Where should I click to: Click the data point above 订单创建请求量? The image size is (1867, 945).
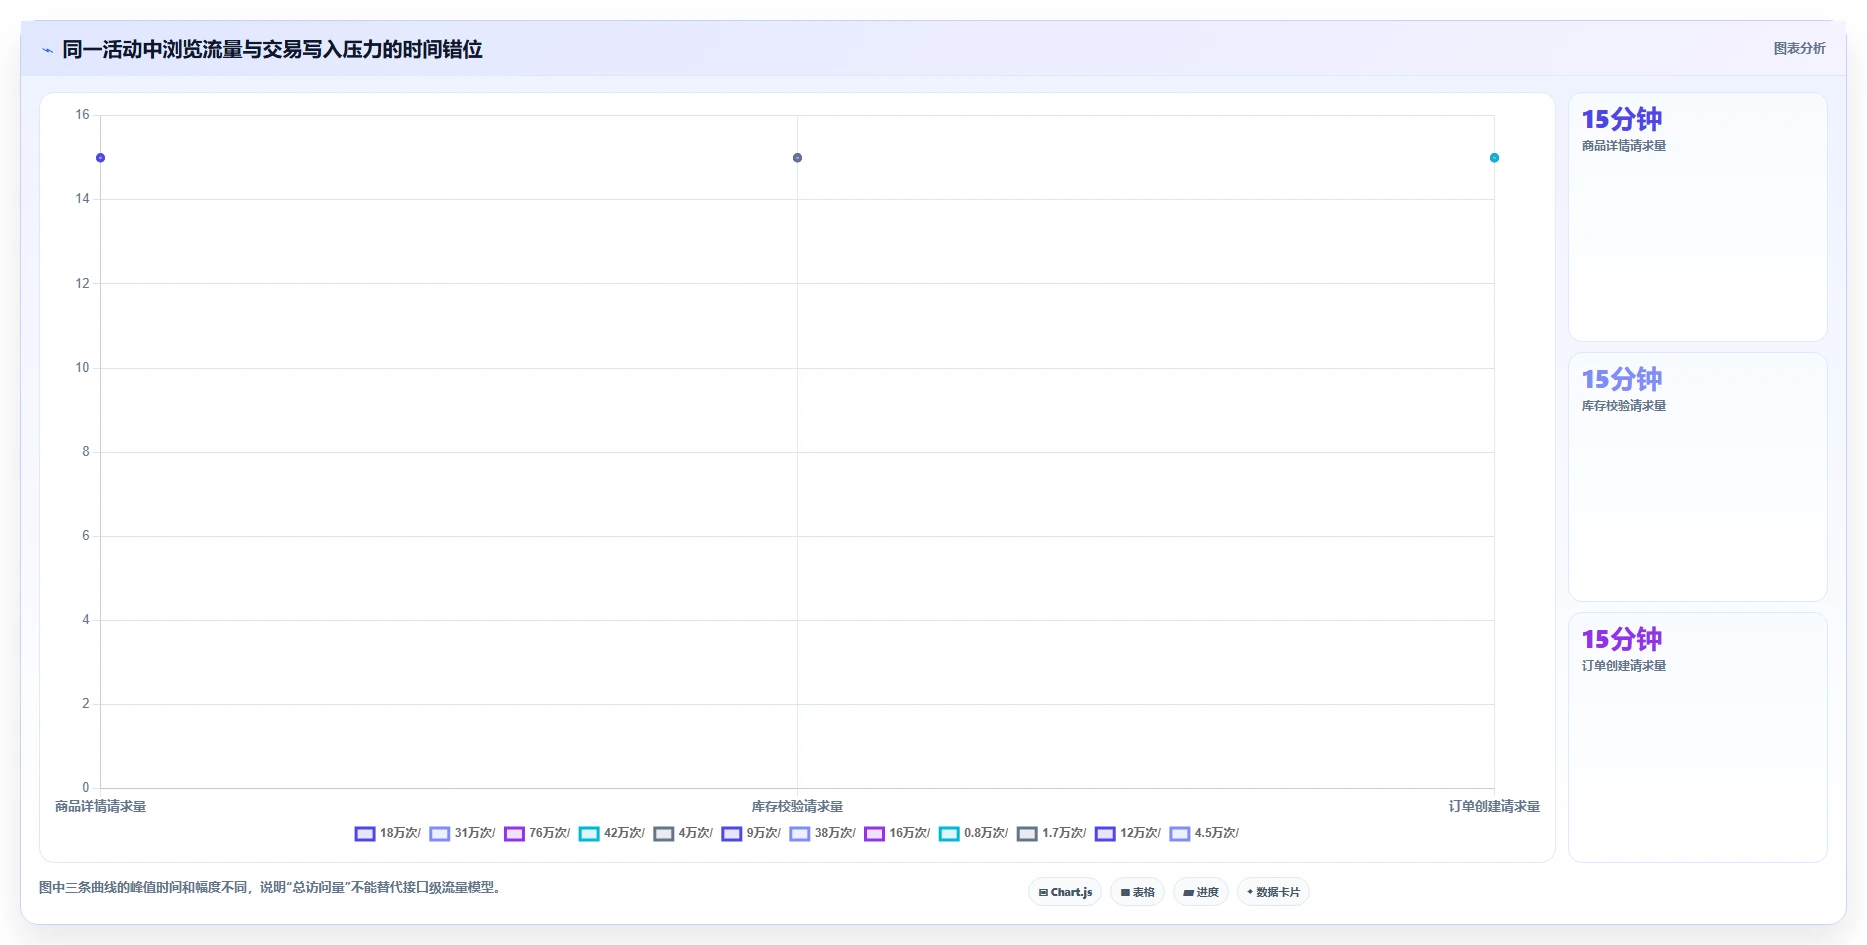[1494, 158]
